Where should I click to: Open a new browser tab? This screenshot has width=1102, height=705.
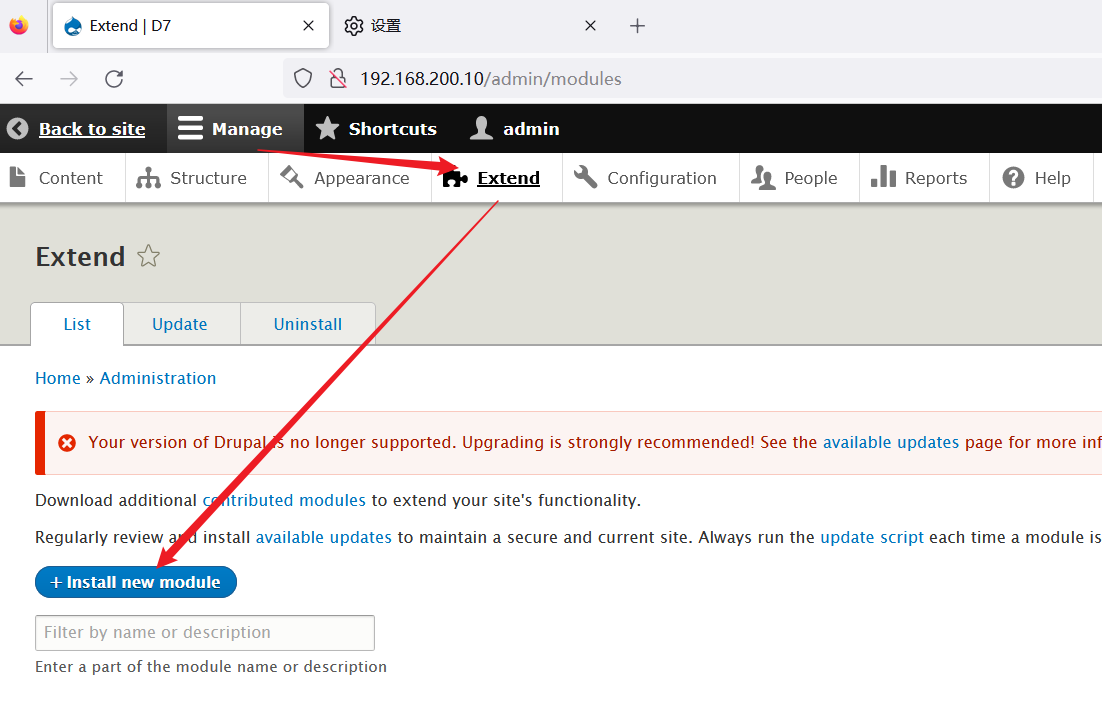pyautogui.click(x=637, y=26)
